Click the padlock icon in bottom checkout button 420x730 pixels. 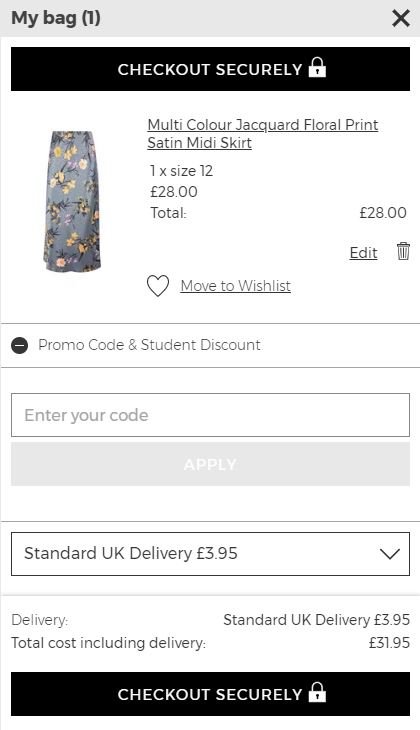[x=317, y=693]
